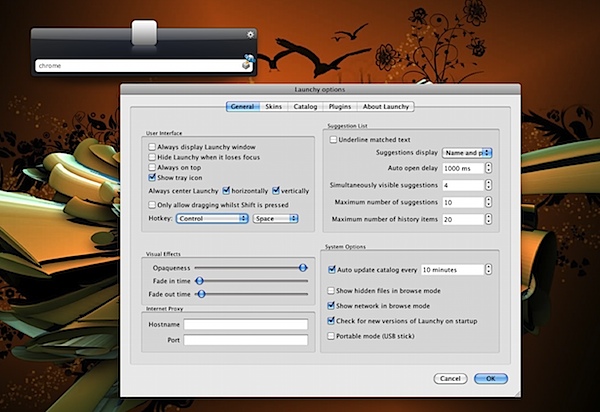Click the result icon in the chrome field
Image resolution: width=600 pixels, height=412 pixels.
(246, 66)
